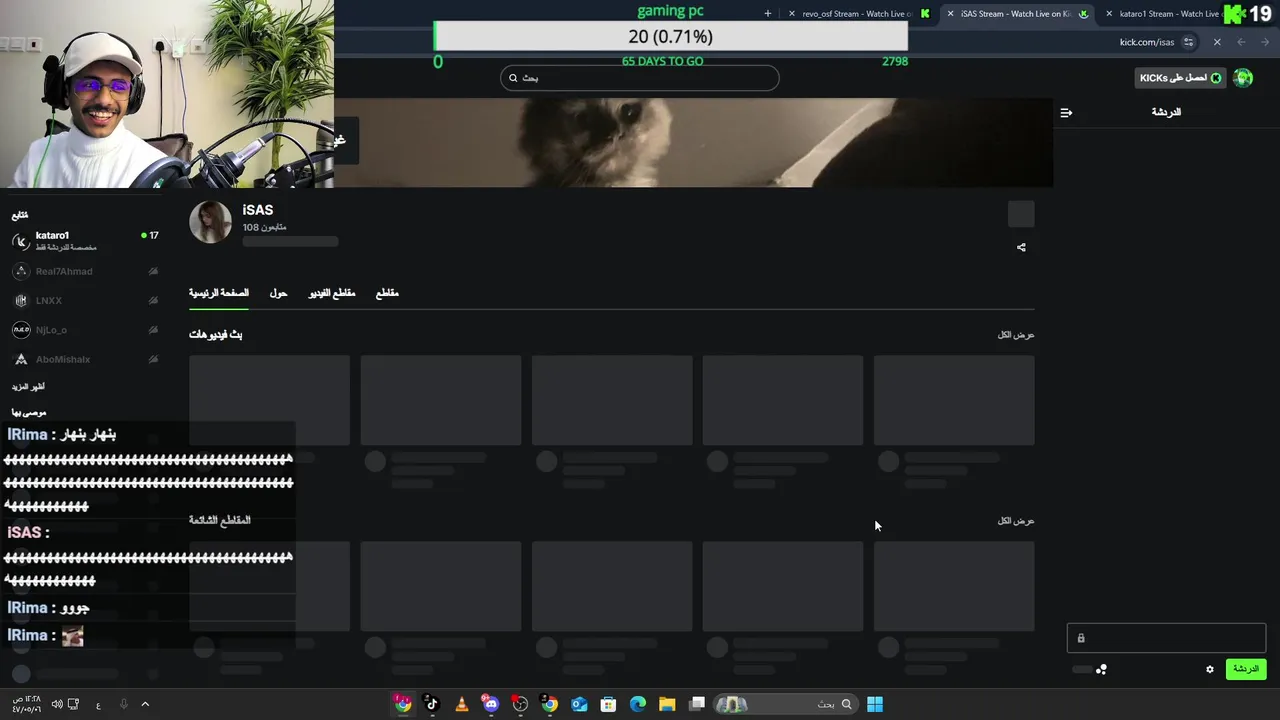Click the Kick search box

pos(640,78)
